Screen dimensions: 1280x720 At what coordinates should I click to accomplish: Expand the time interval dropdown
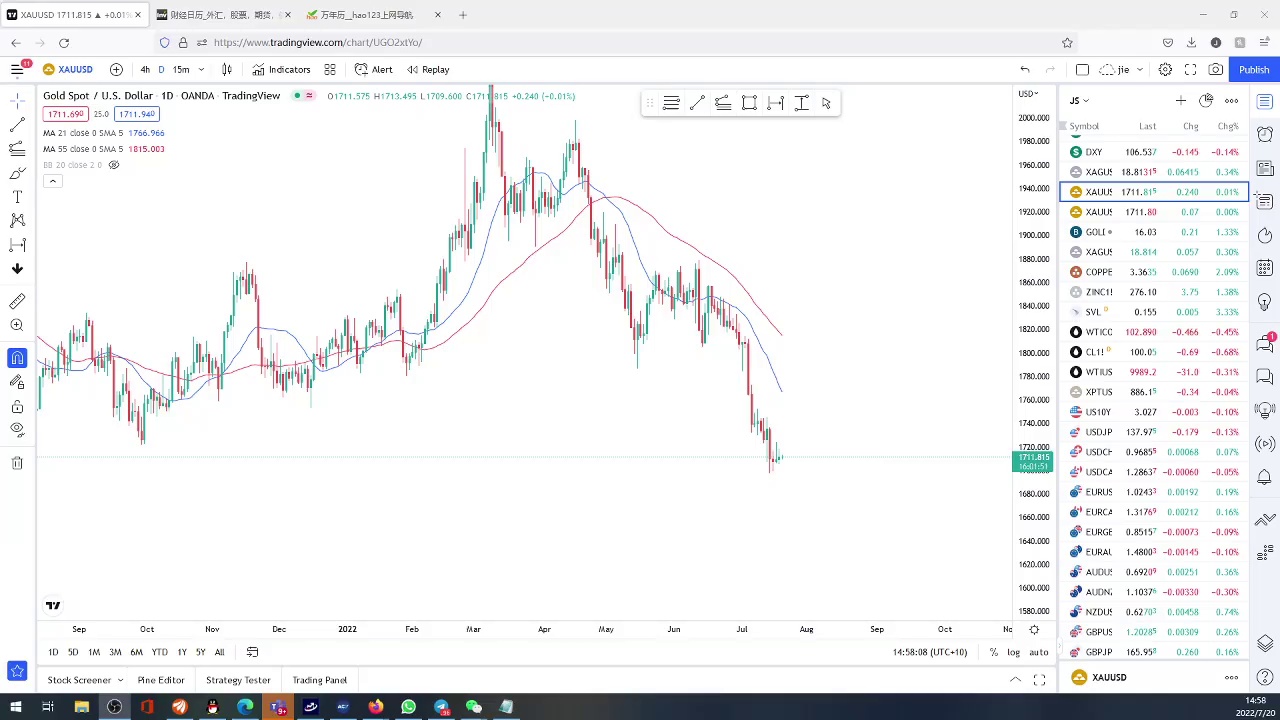point(201,69)
